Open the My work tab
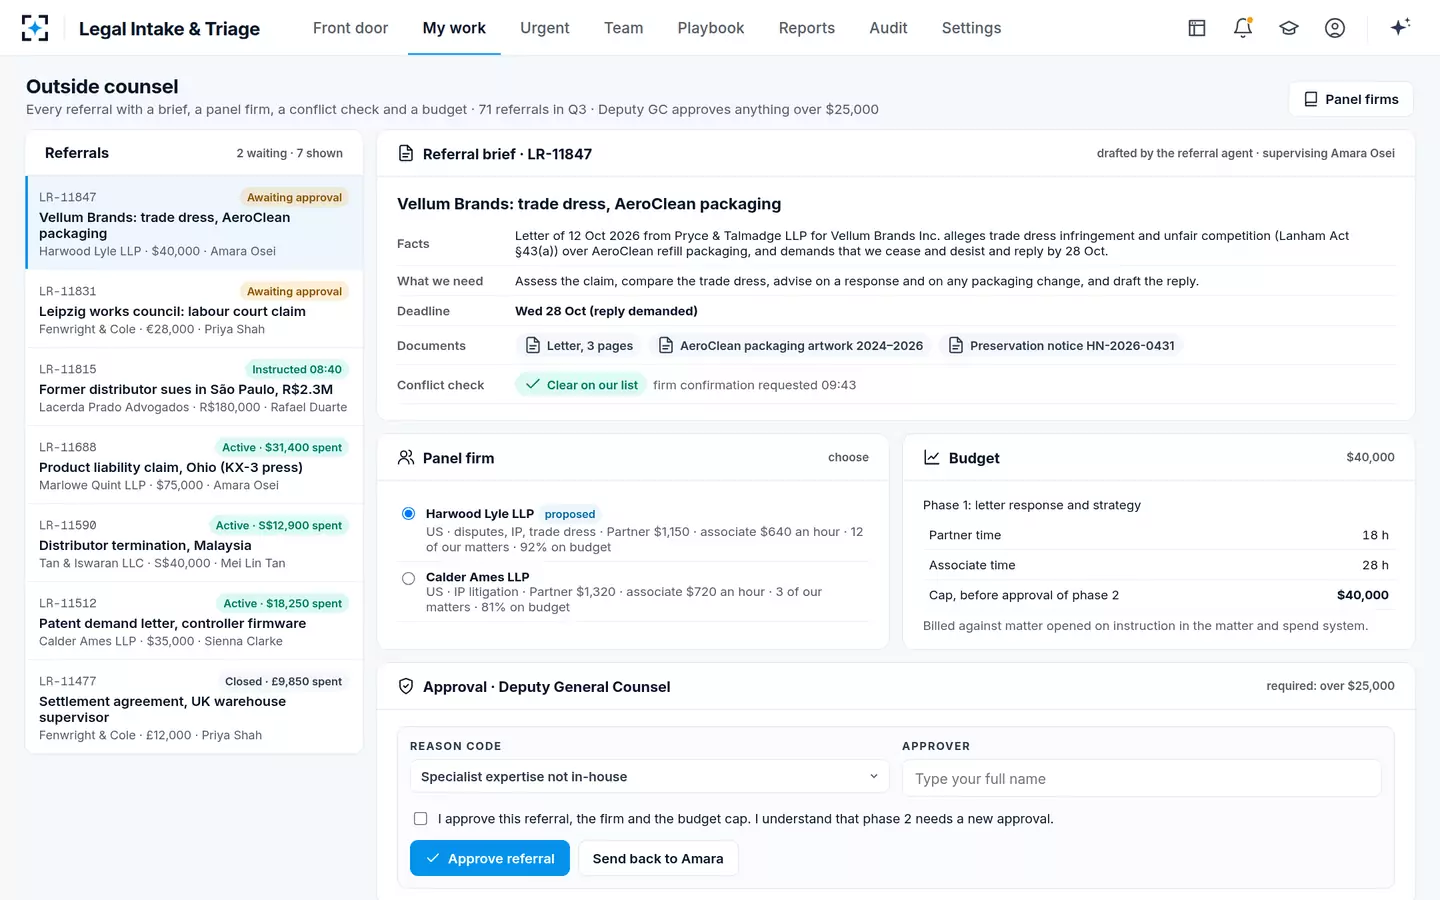Screen dimensions: 1440x900 [454, 28]
